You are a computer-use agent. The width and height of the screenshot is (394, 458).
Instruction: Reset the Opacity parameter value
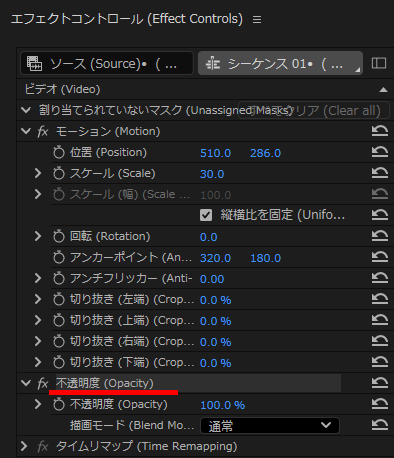[380, 404]
